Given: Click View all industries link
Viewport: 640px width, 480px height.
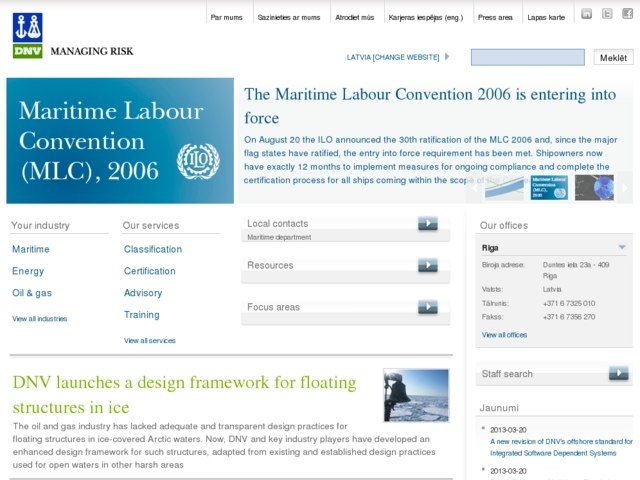Looking at the screenshot, I should tap(40, 319).
